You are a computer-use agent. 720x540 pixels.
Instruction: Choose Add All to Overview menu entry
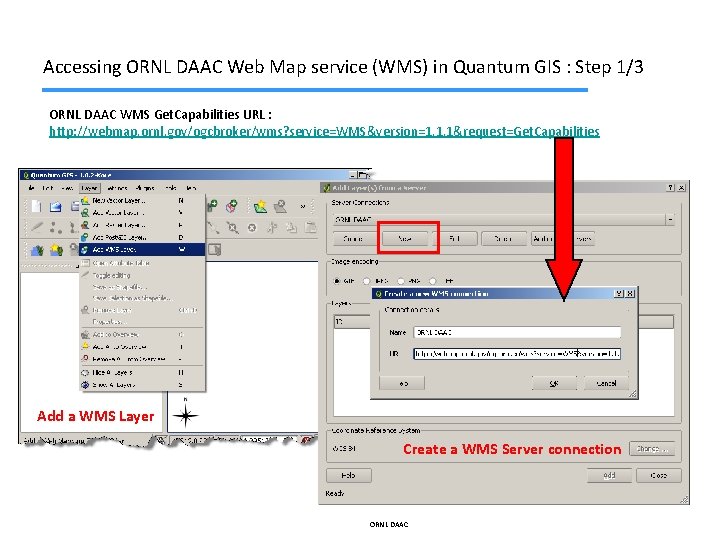coord(142,347)
